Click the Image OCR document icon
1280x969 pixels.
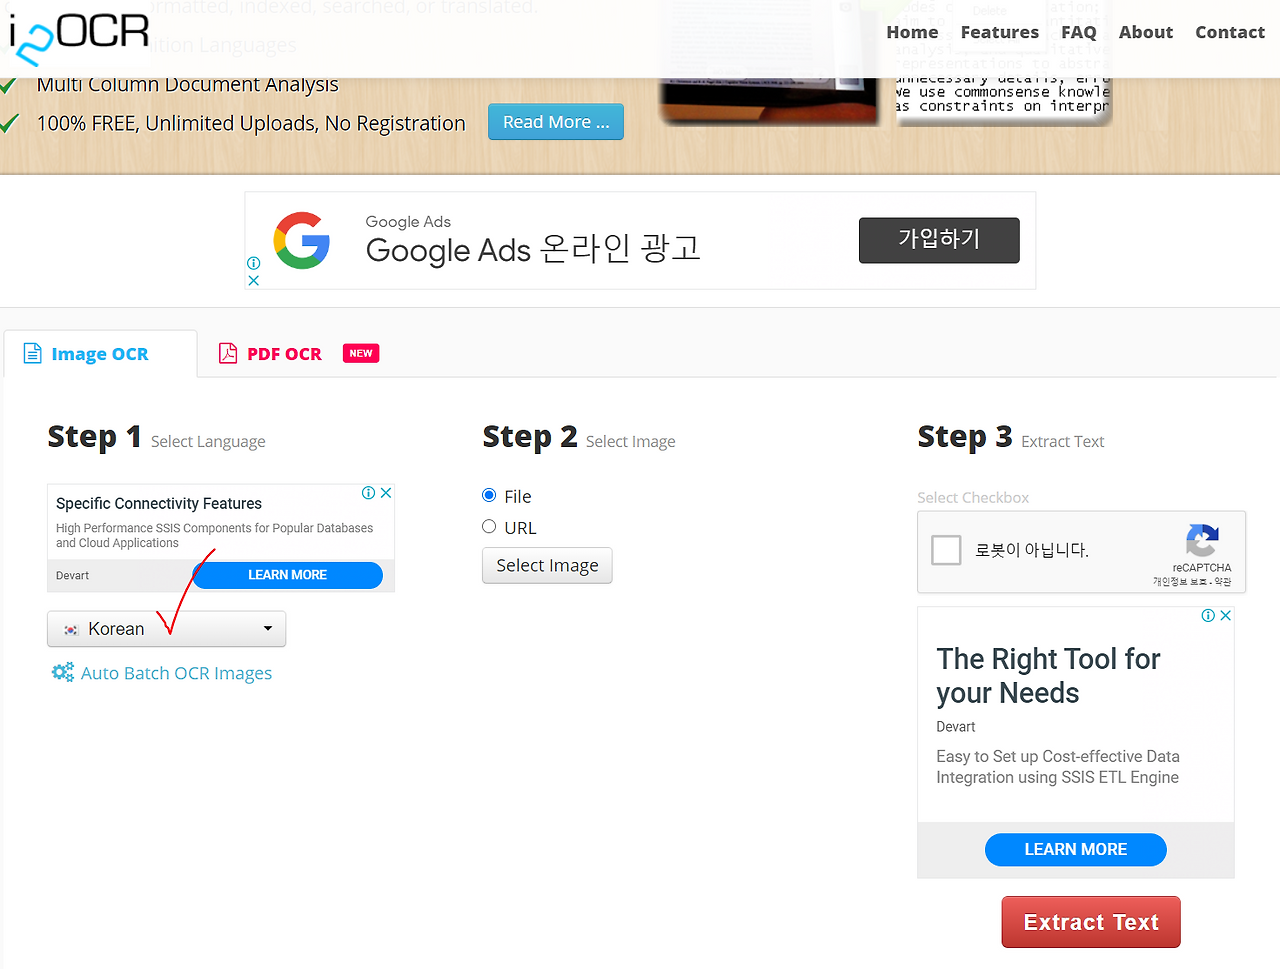point(33,353)
